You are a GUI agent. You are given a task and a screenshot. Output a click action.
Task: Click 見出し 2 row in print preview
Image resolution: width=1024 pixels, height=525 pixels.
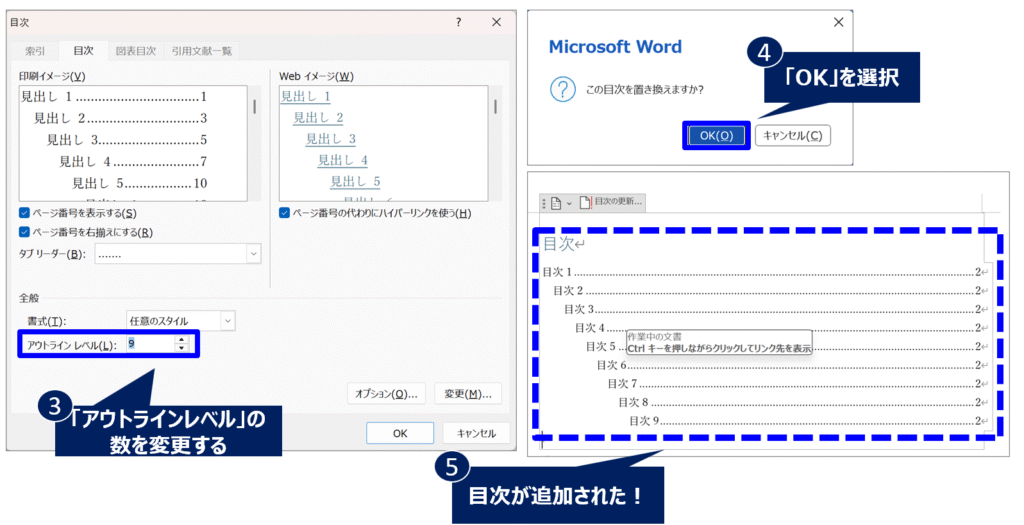point(121,118)
